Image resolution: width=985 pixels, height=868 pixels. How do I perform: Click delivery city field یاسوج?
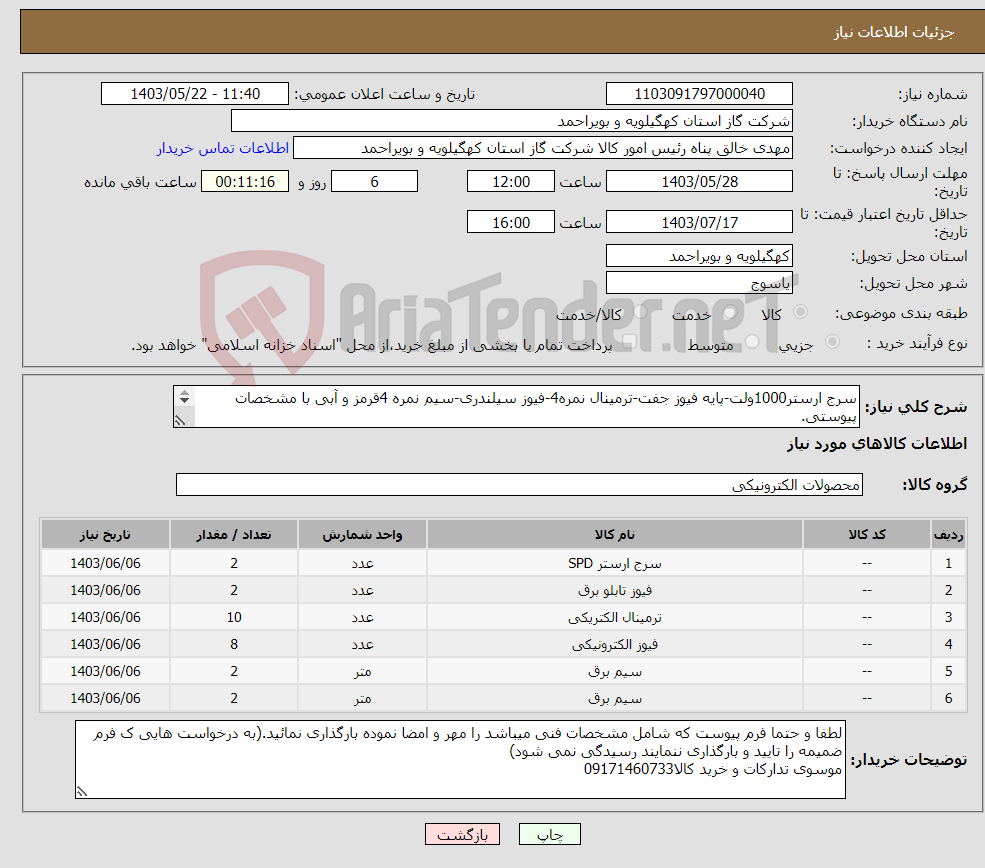[699, 283]
